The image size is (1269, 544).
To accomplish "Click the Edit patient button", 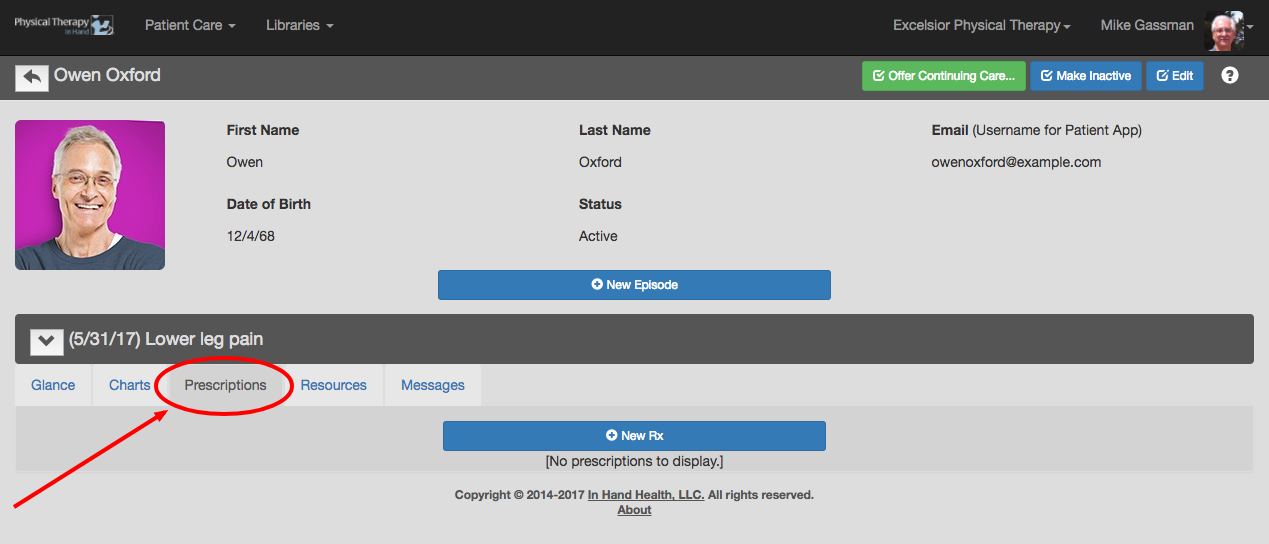I will click(1175, 76).
